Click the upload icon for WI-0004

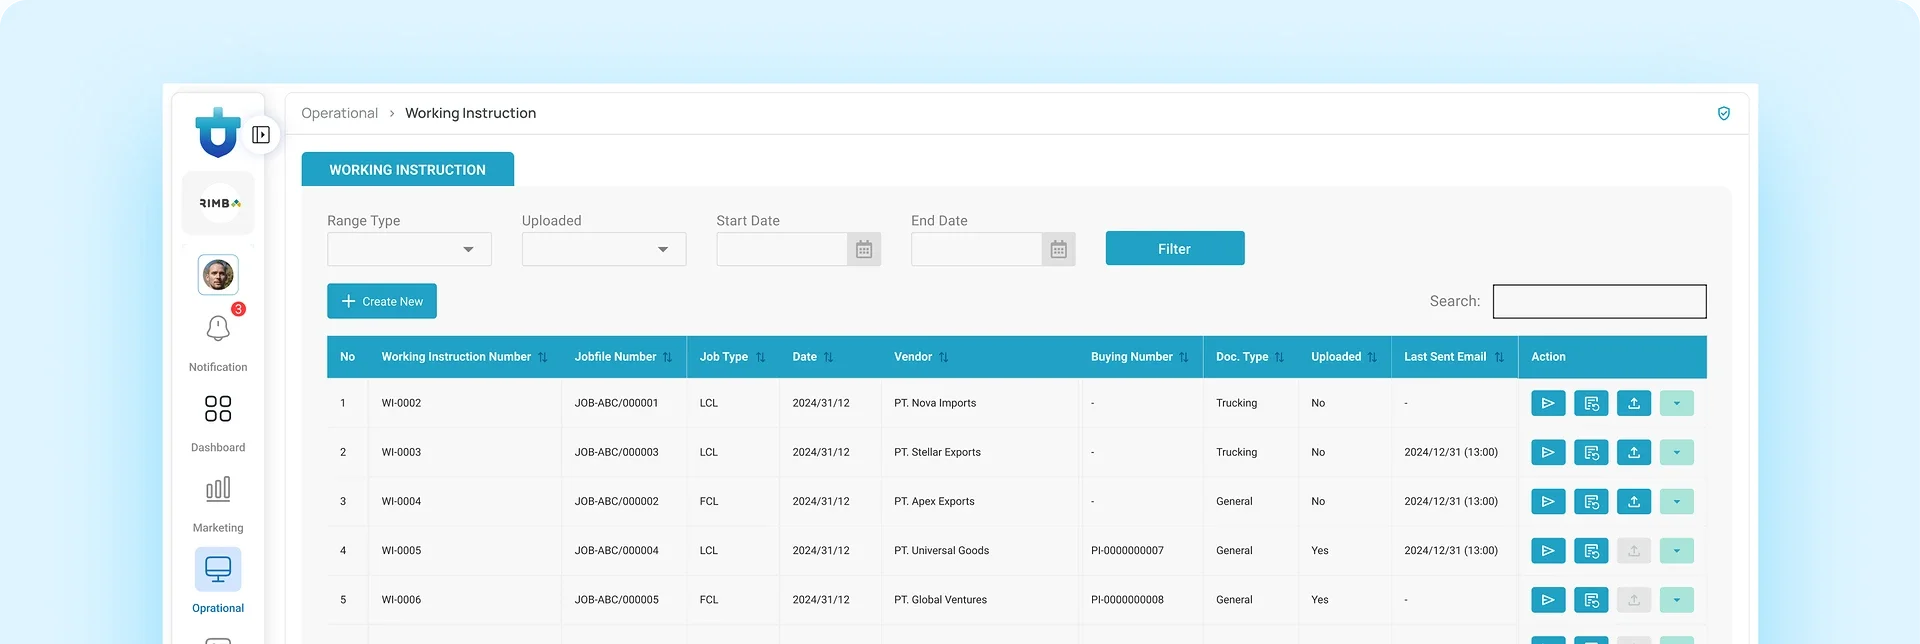click(1634, 501)
